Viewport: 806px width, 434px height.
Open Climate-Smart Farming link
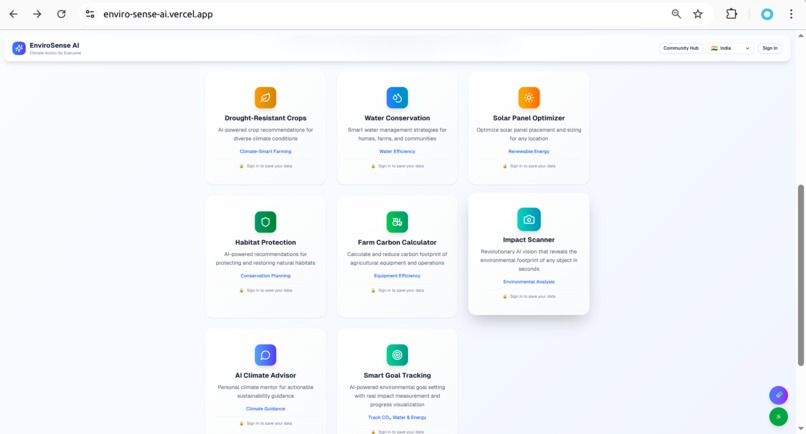265,151
